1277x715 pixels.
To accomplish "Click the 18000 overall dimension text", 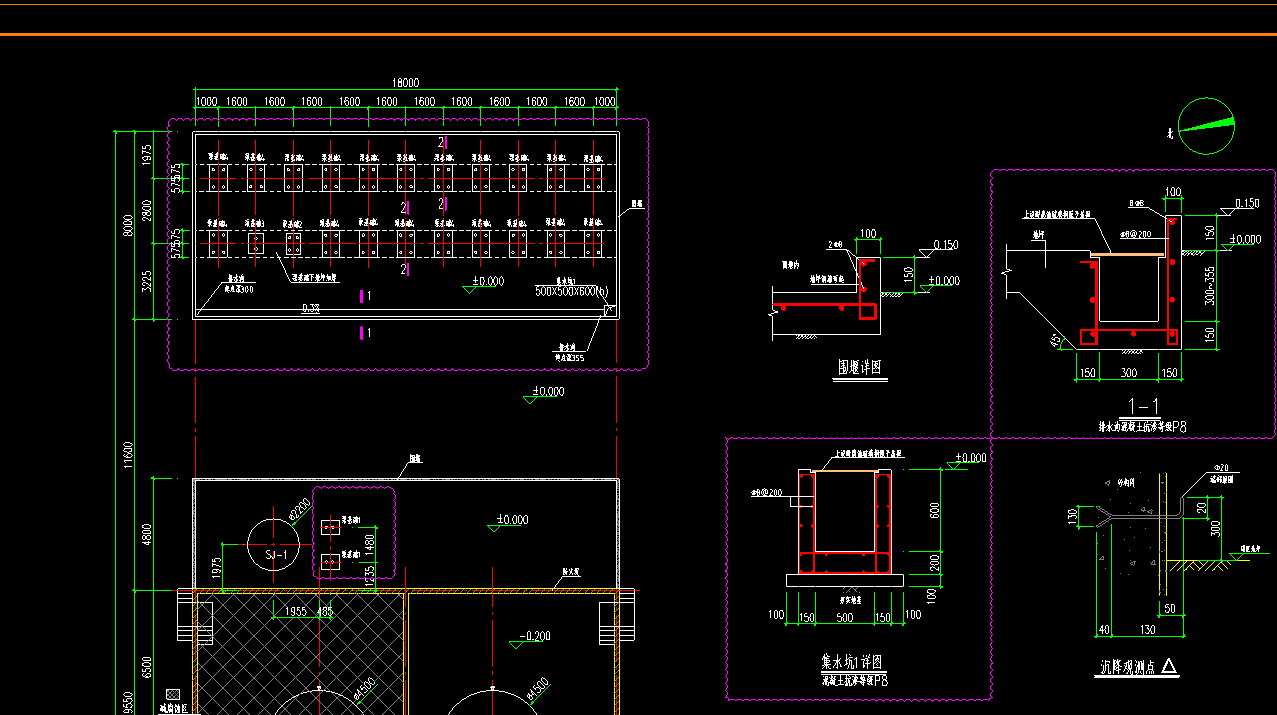I will tap(405, 83).
